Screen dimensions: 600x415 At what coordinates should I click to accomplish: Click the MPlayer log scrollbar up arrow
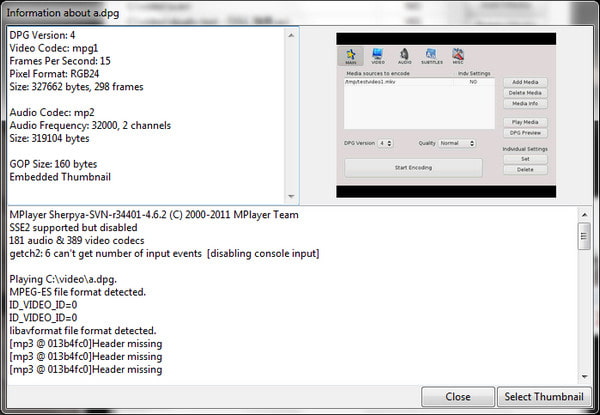click(584, 215)
